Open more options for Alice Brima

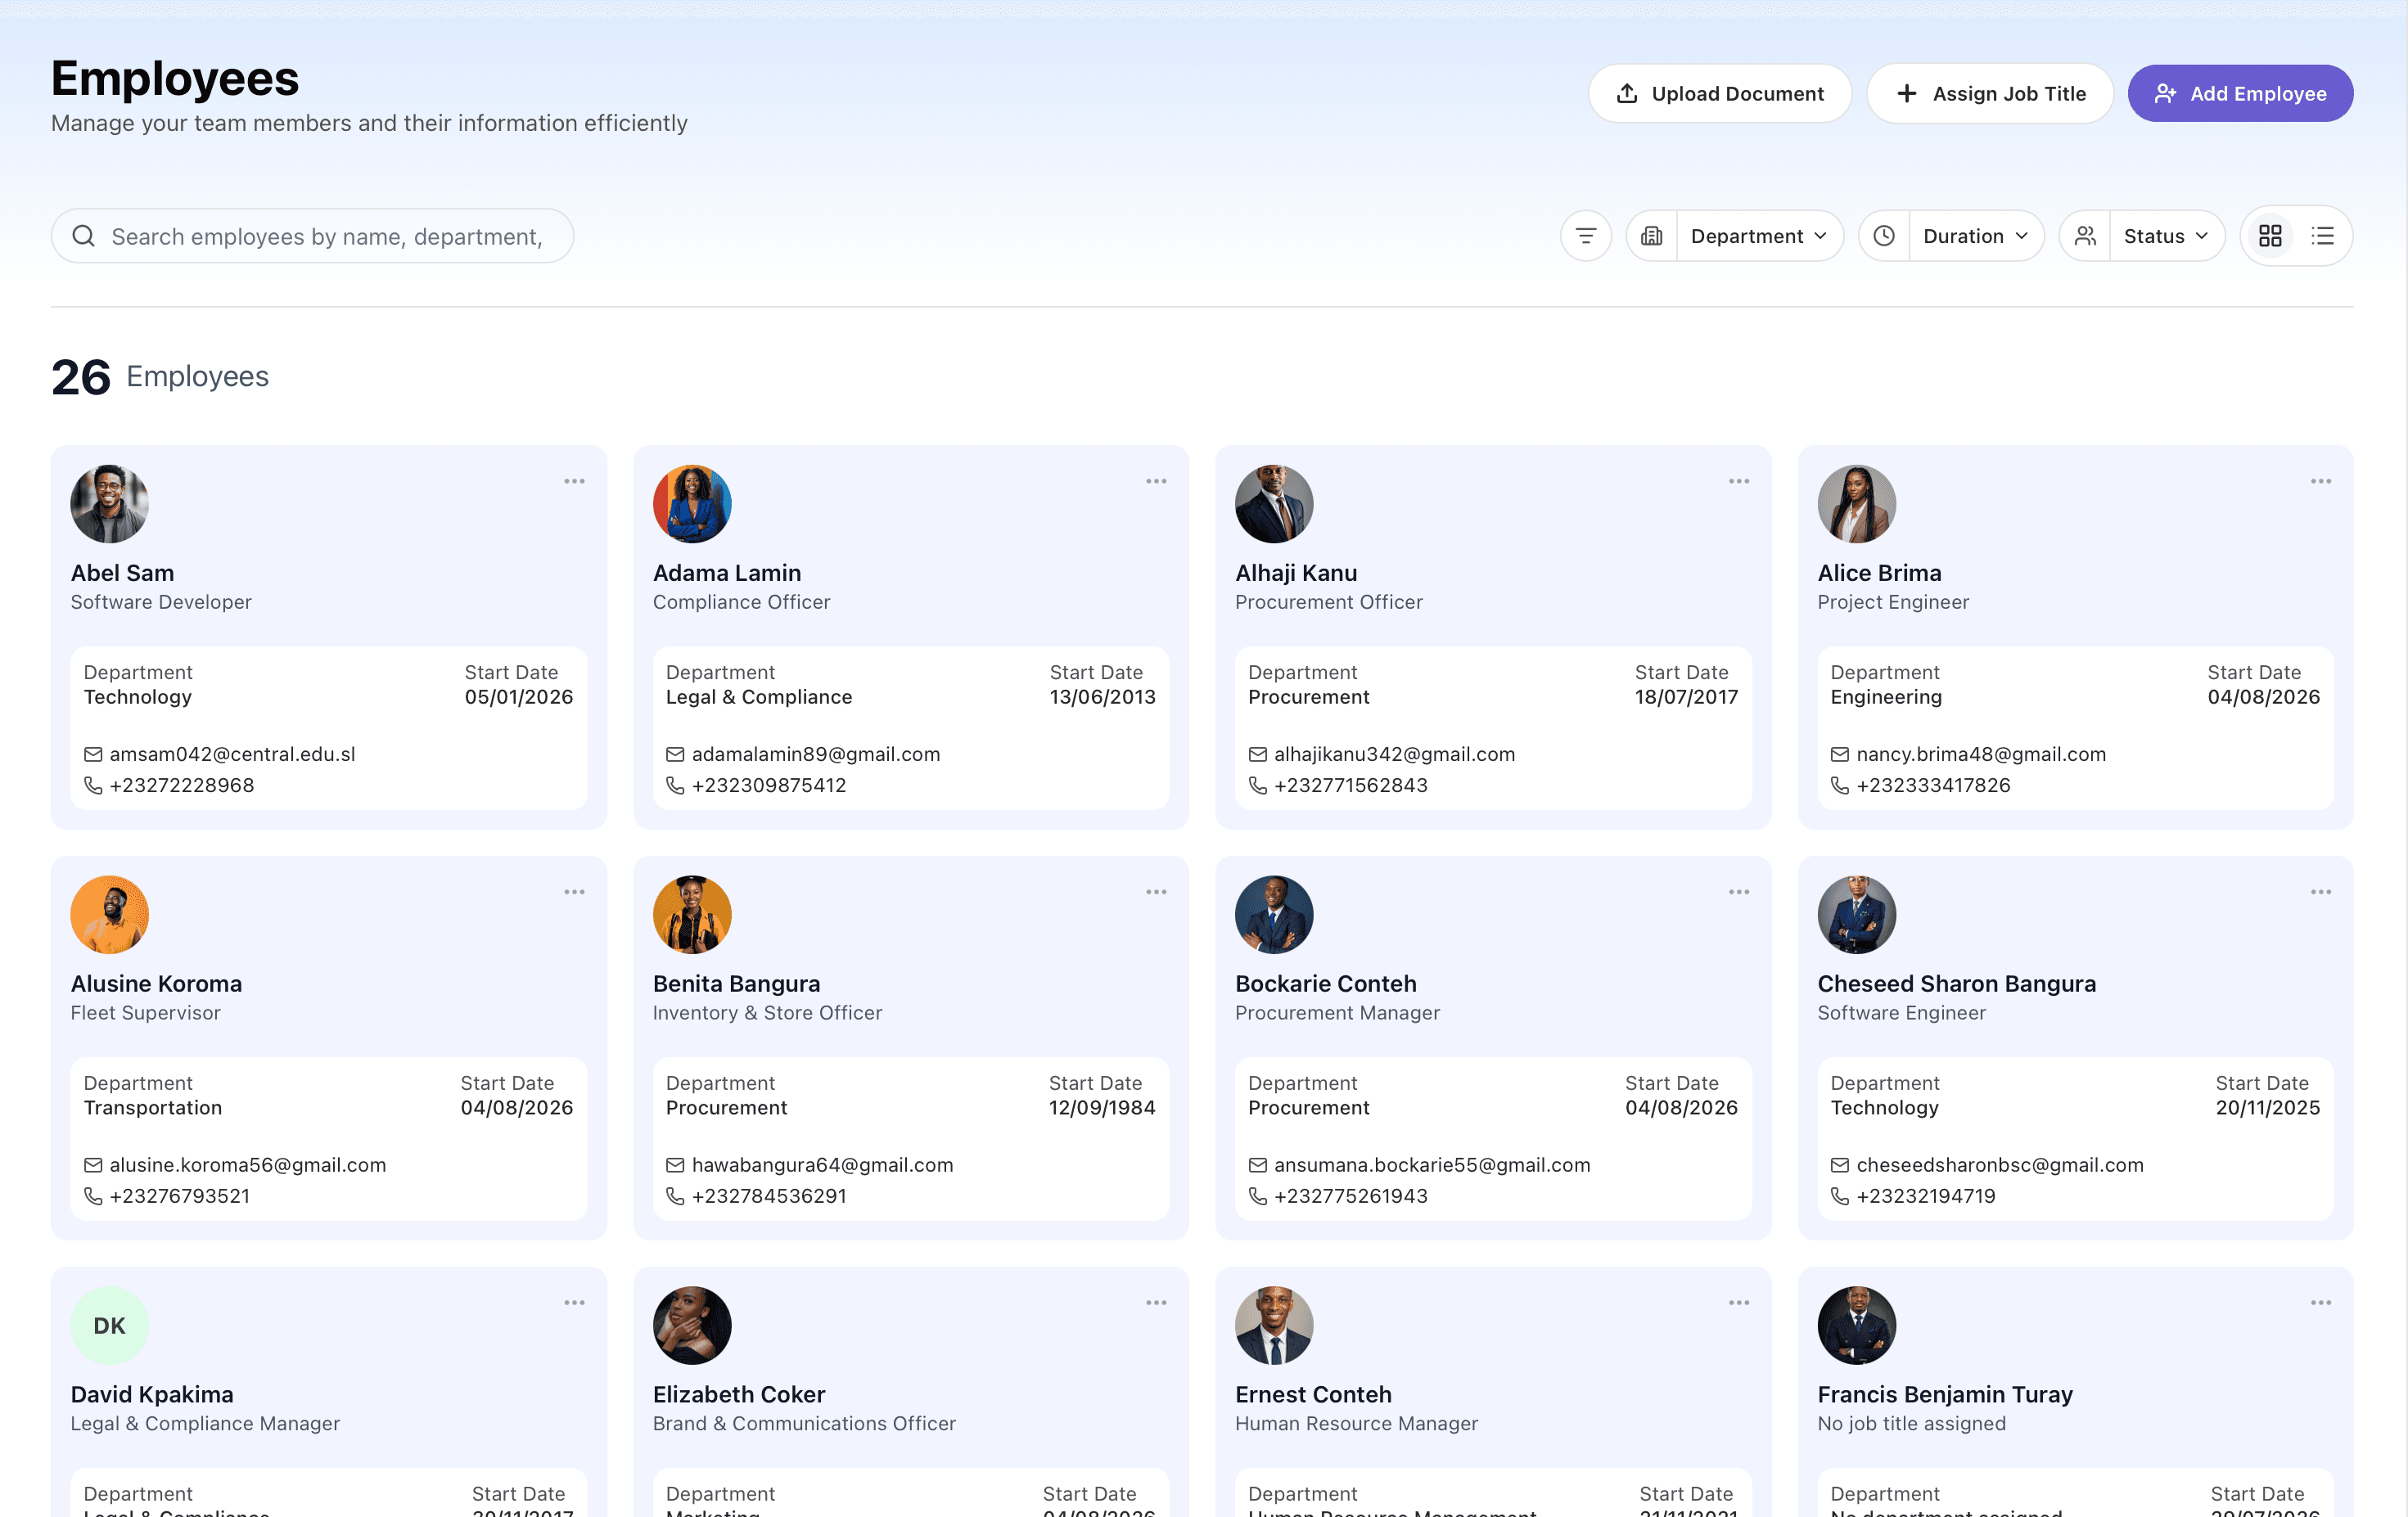2321,481
